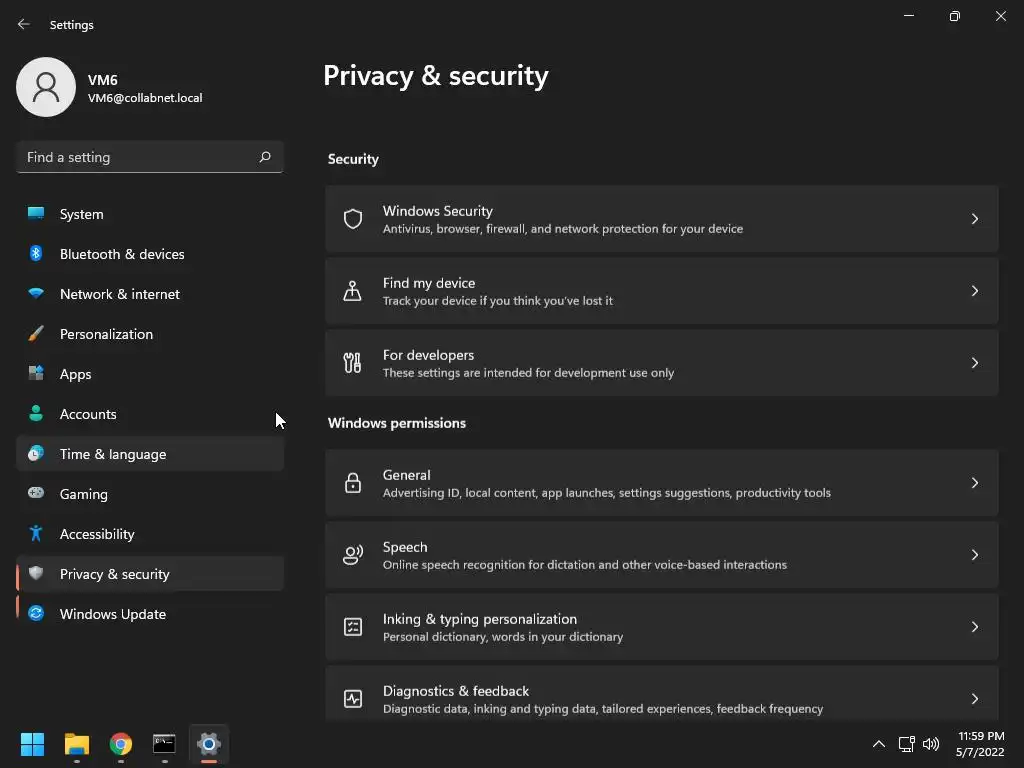
Task: Open the volume control in system tray
Action: pos(931,744)
